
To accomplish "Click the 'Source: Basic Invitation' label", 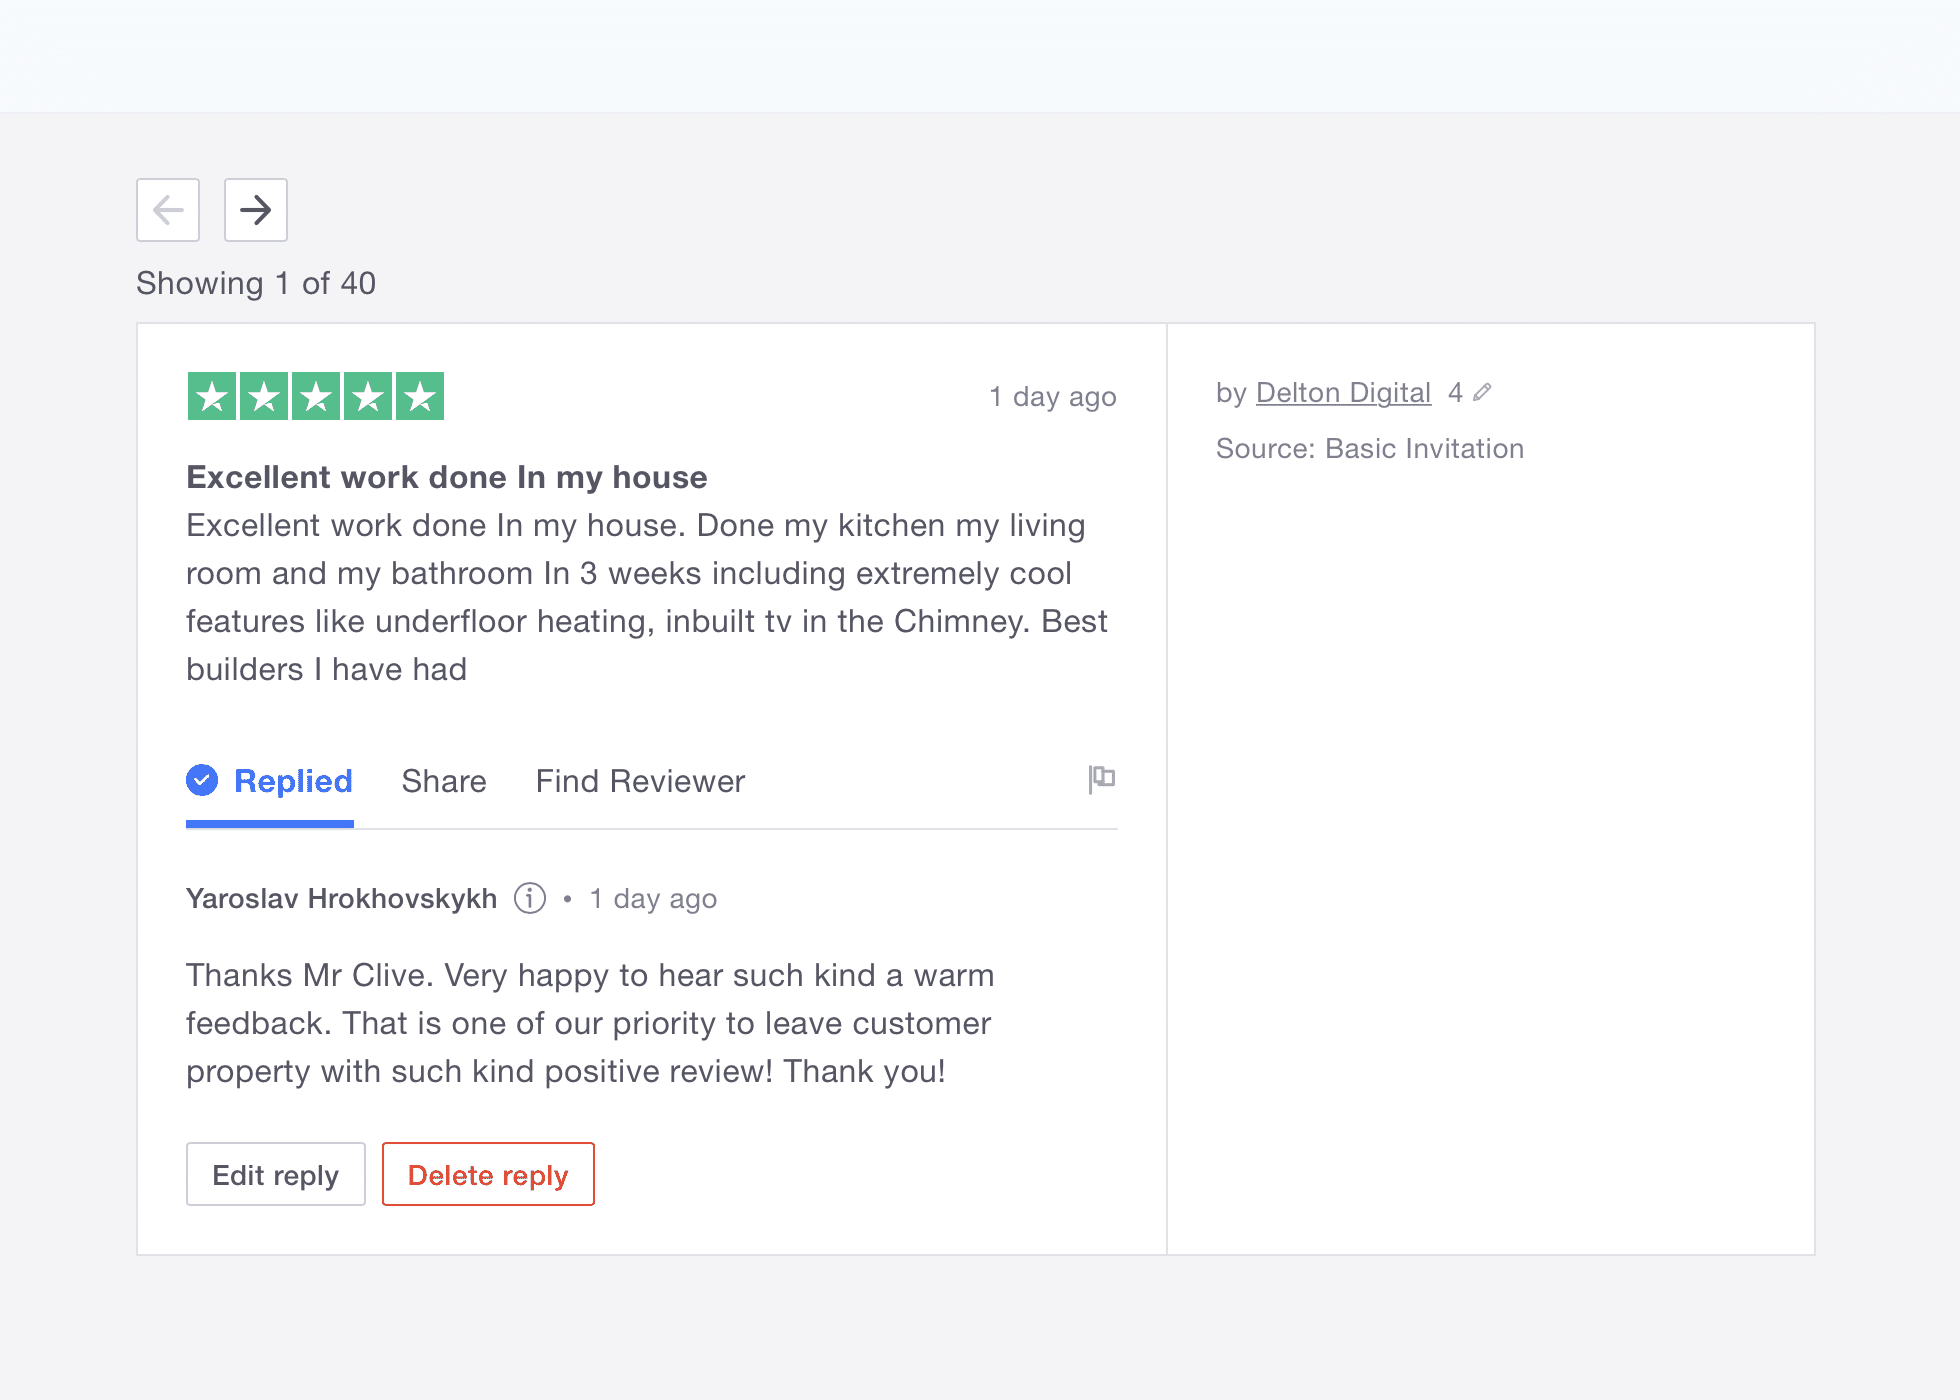I will click(x=1369, y=448).
